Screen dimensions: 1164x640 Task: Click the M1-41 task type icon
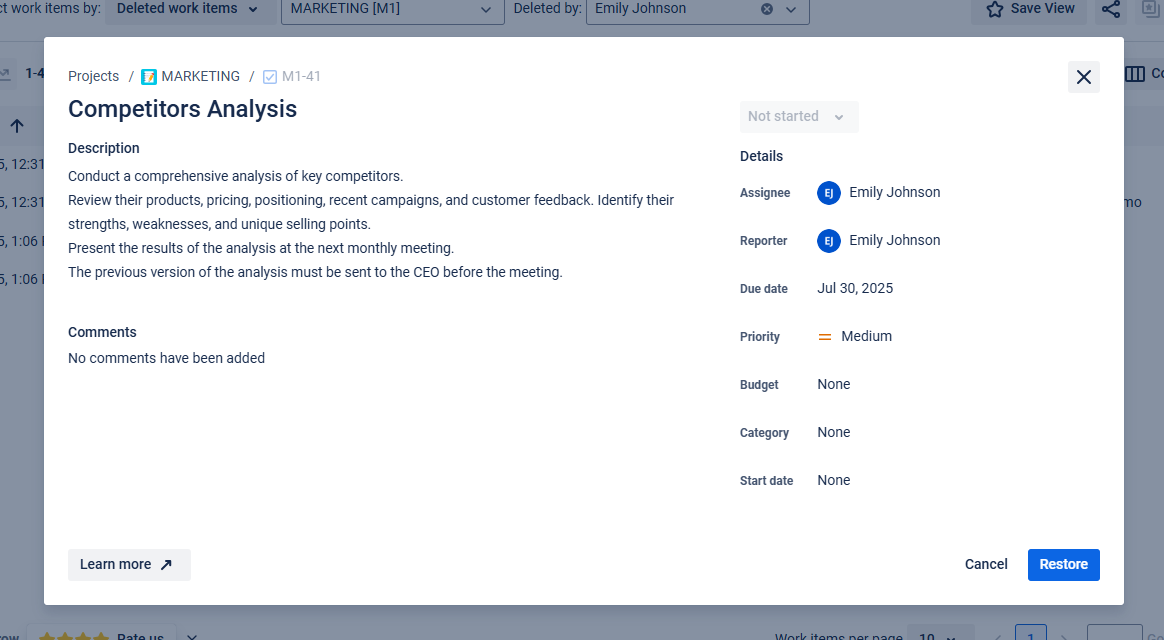pos(269,77)
